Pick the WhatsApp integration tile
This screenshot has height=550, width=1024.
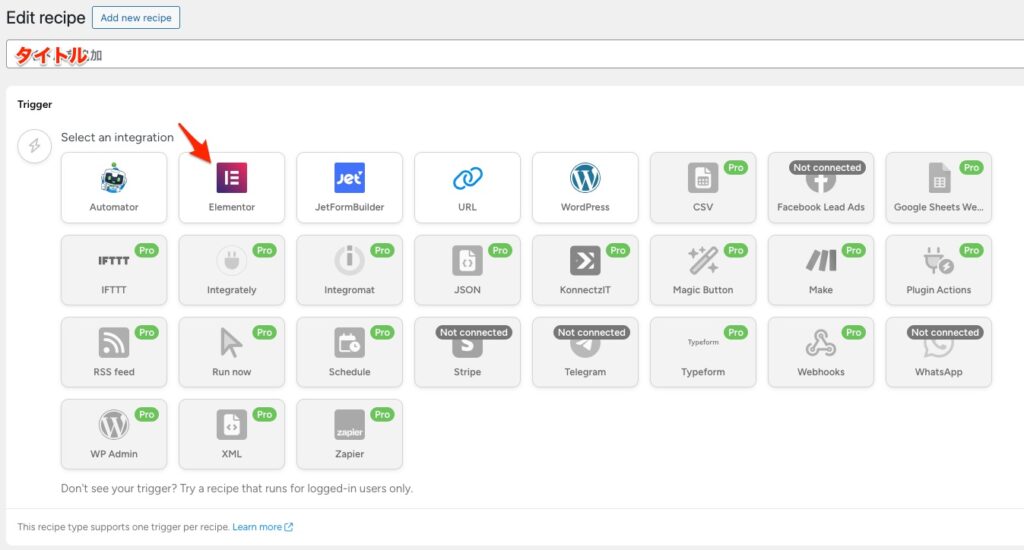click(938, 353)
